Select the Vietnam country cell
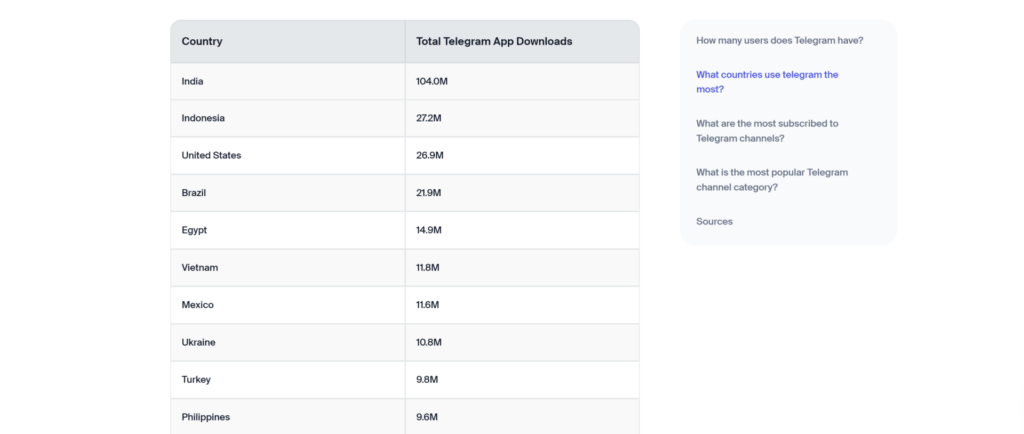The image size is (1024, 434). point(287,268)
